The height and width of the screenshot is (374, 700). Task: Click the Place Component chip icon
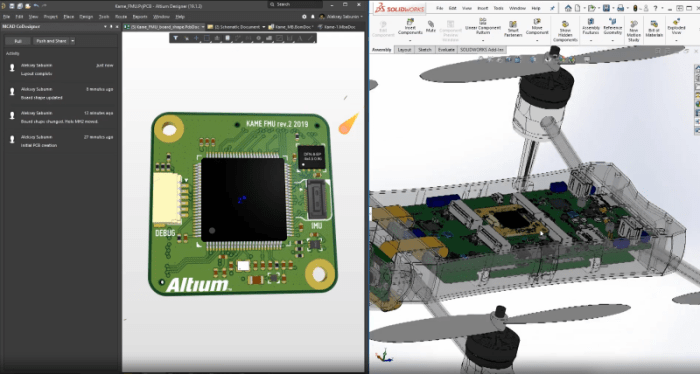[x=228, y=38]
